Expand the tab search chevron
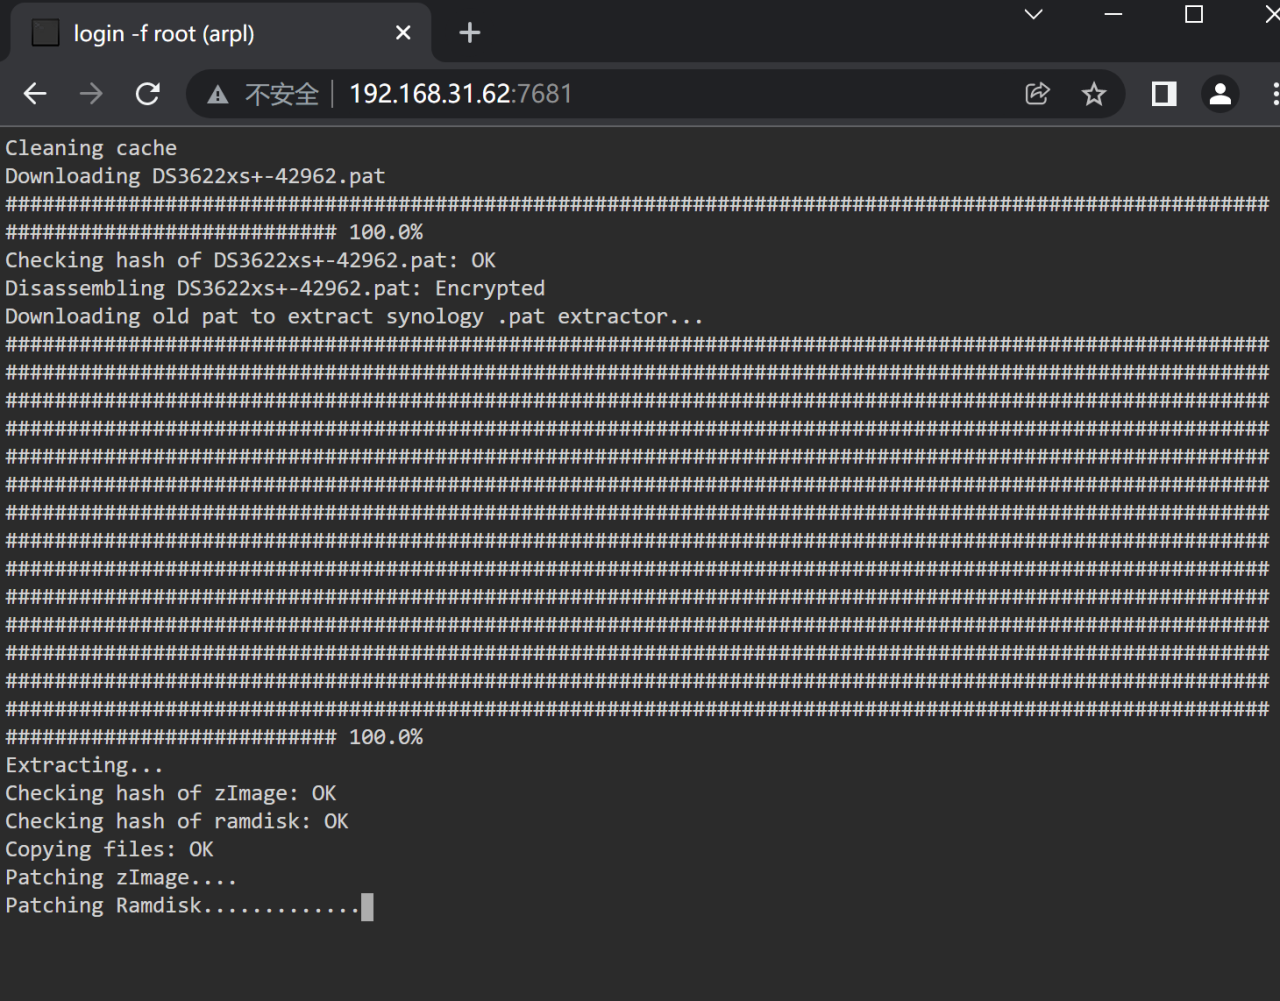Screen dimensions: 1280x1001 tap(1034, 14)
